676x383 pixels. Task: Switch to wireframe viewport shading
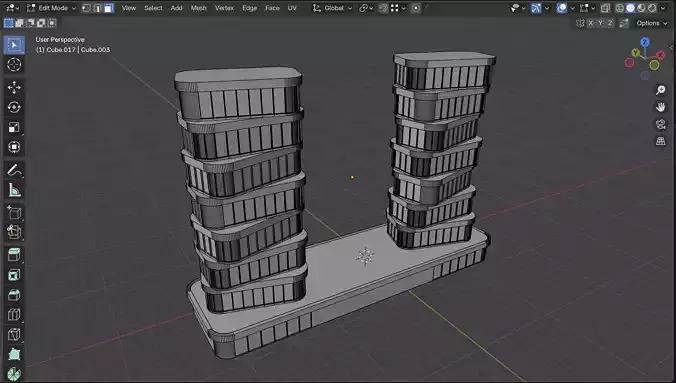click(620, 8)
